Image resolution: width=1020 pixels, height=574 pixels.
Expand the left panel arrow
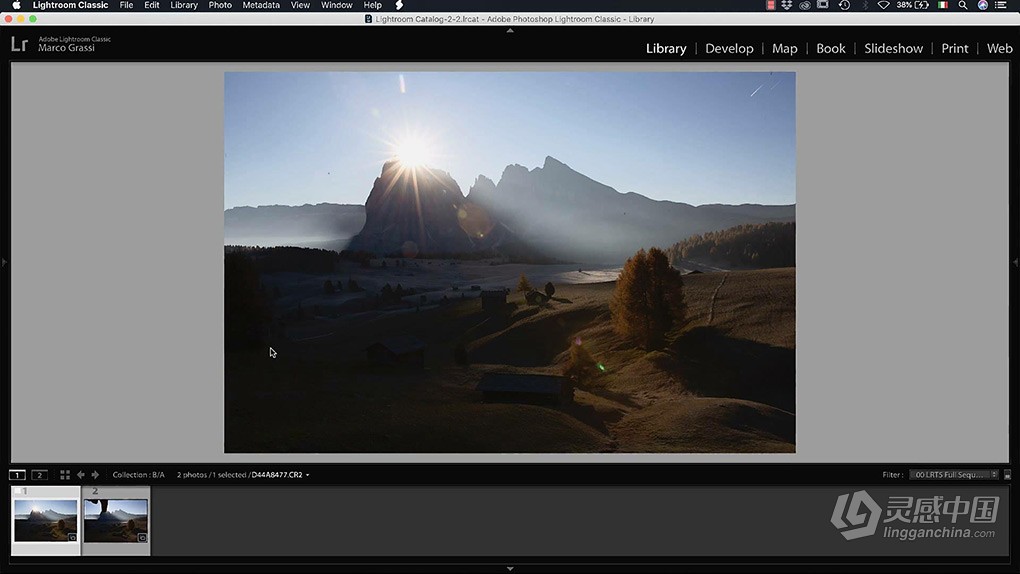pyautogui.click(x=4, y=262)
